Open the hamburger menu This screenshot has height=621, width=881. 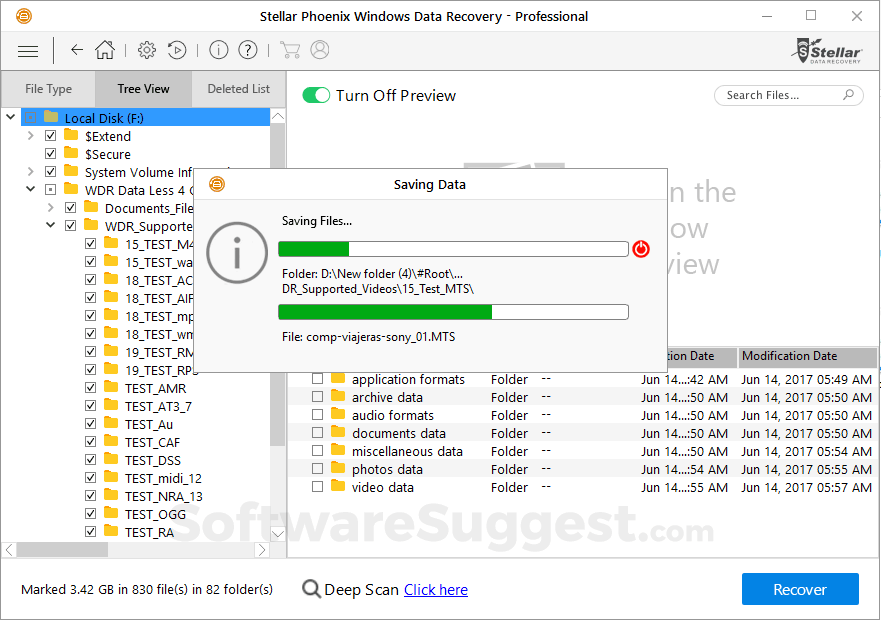[27, 50]
